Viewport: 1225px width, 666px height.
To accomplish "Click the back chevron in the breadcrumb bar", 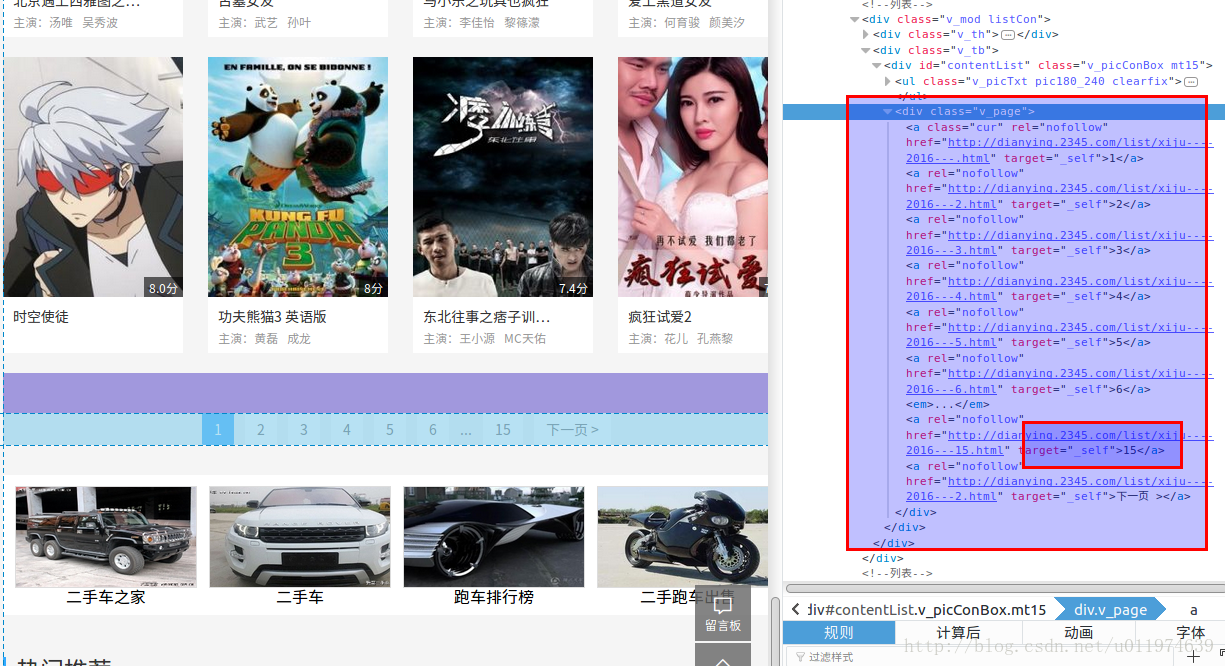I will [x=794, y=610].
